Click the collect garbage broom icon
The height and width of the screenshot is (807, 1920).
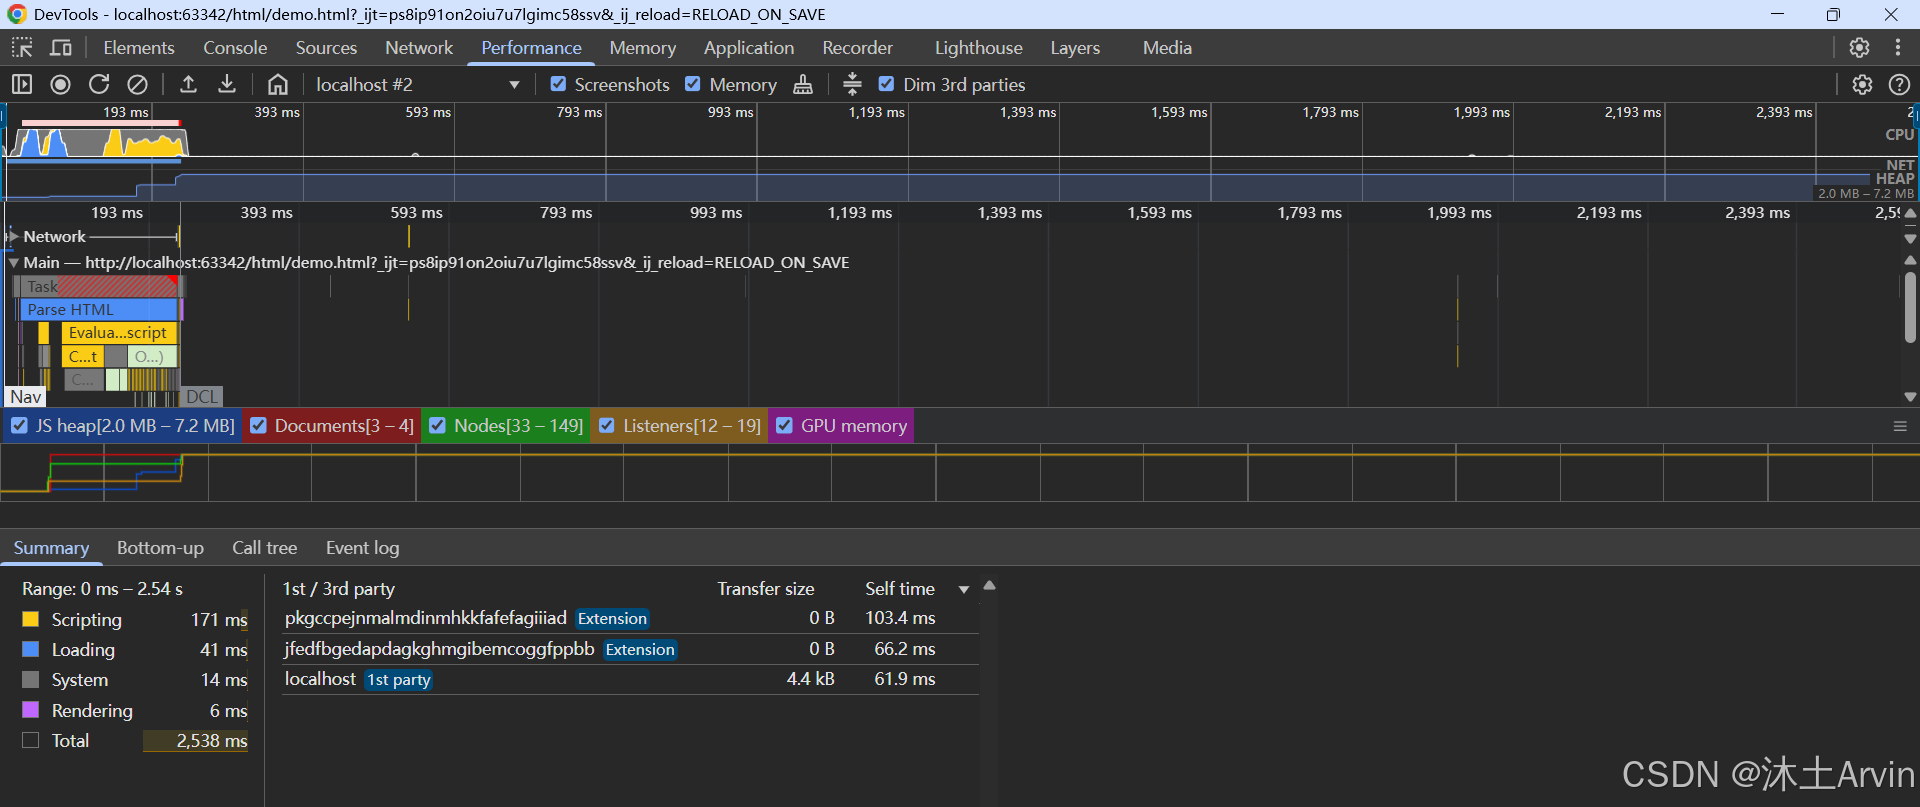[803, 85]
